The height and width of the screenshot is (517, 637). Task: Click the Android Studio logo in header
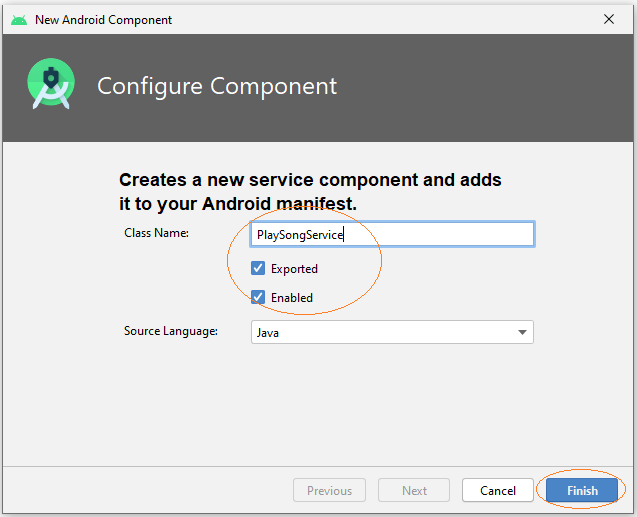coord(51,84)
